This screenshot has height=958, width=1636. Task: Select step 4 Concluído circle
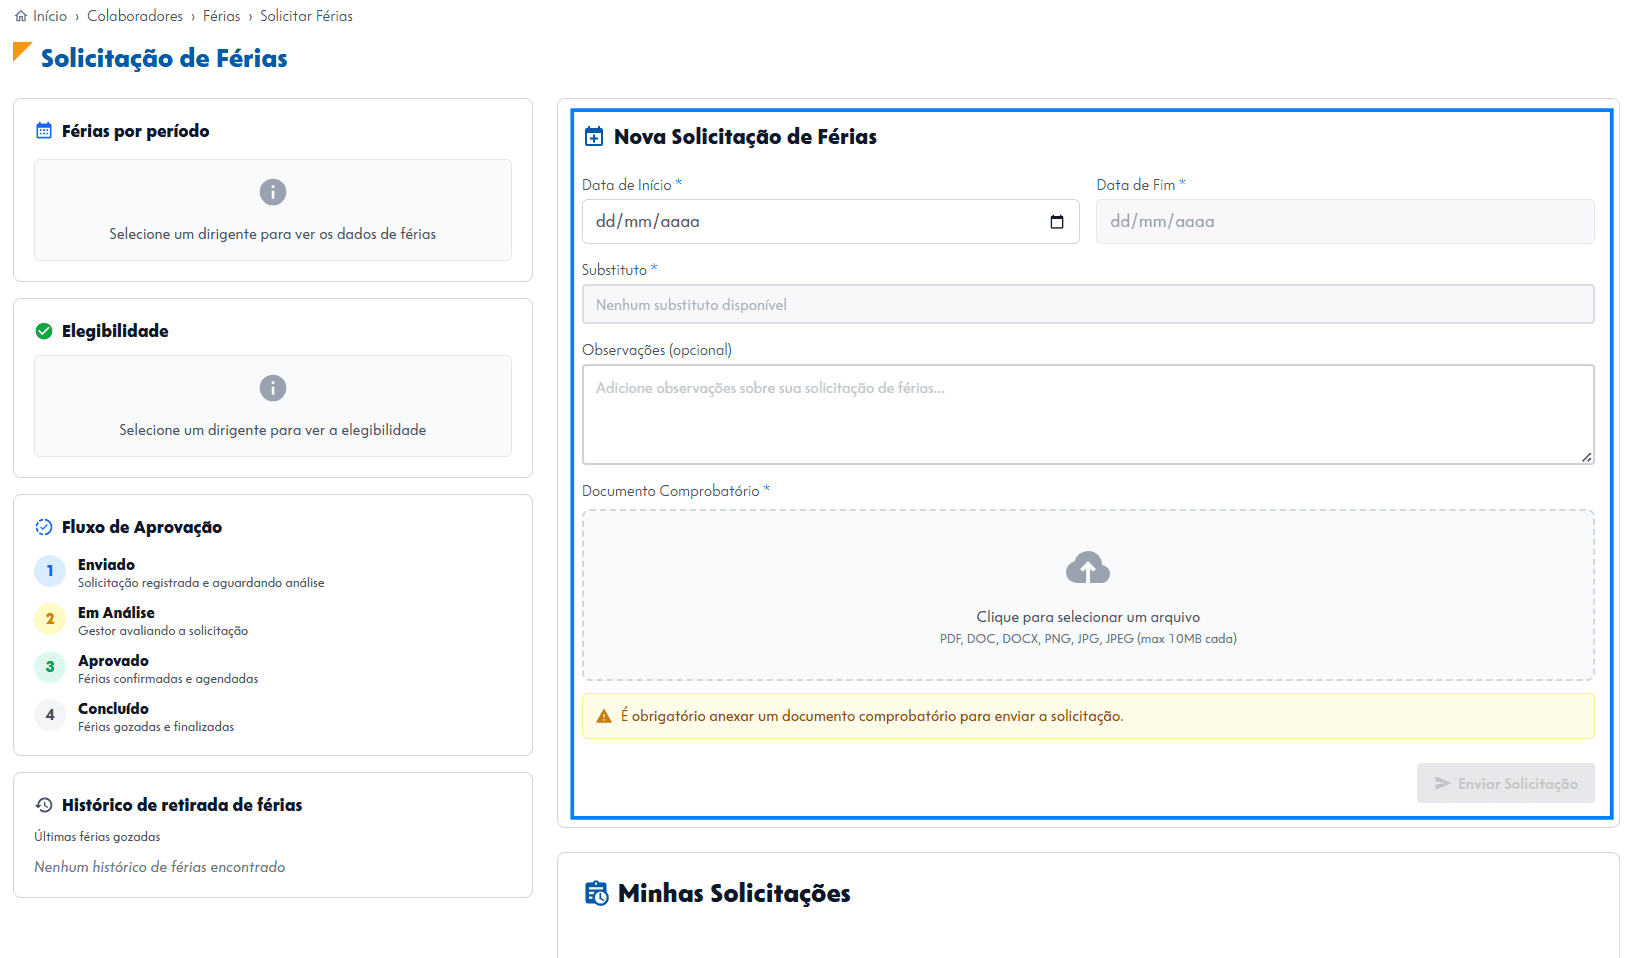50,715
